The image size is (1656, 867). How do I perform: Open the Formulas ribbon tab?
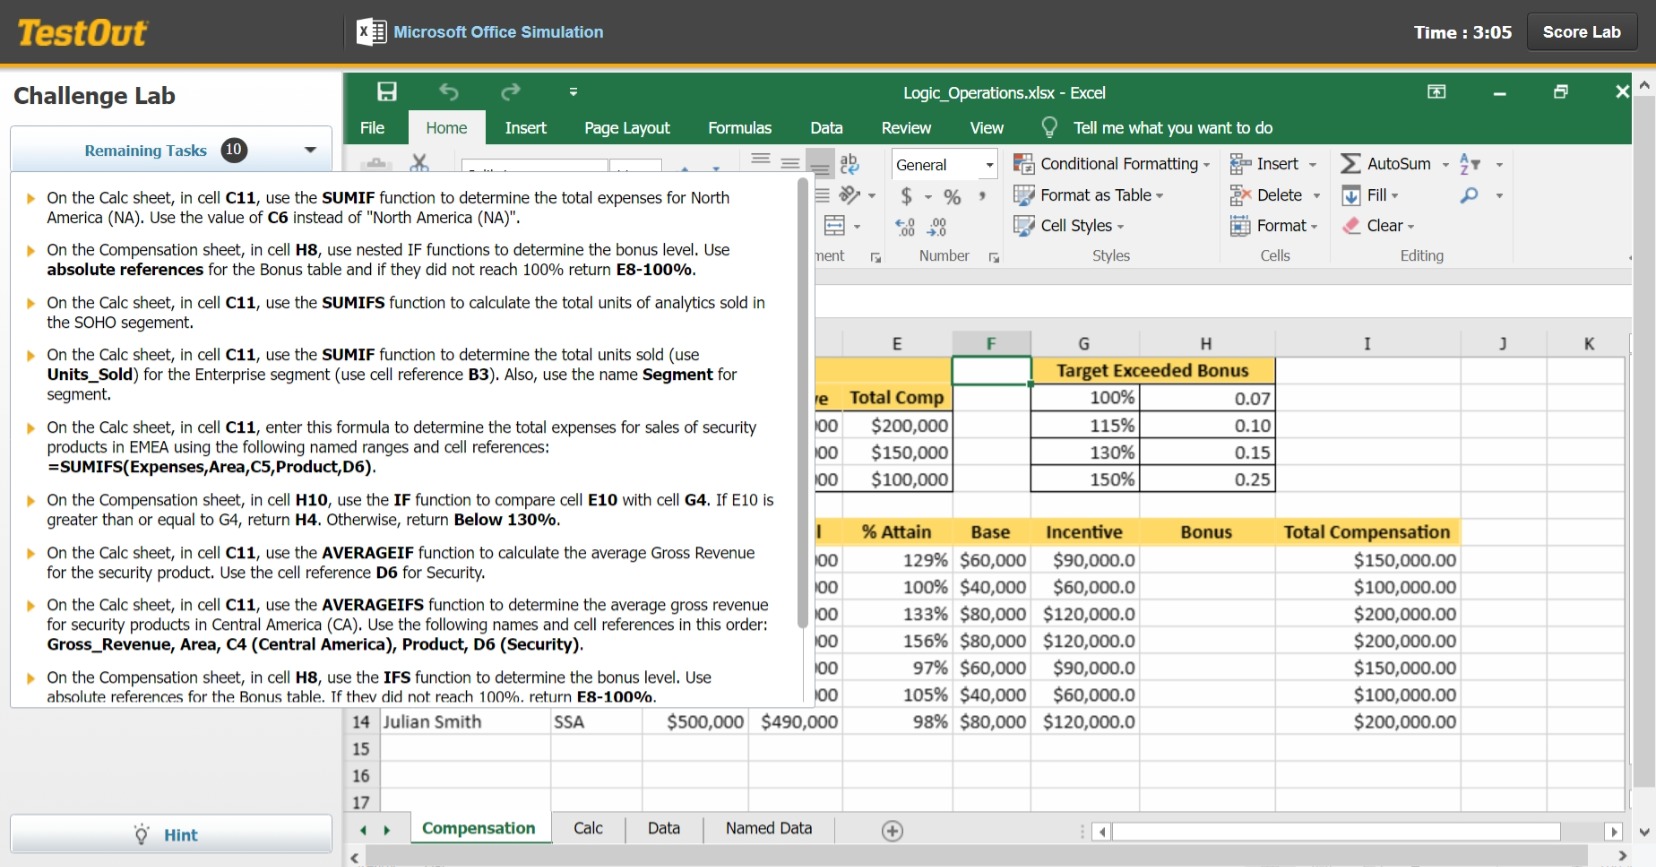(x=739, y=128)
